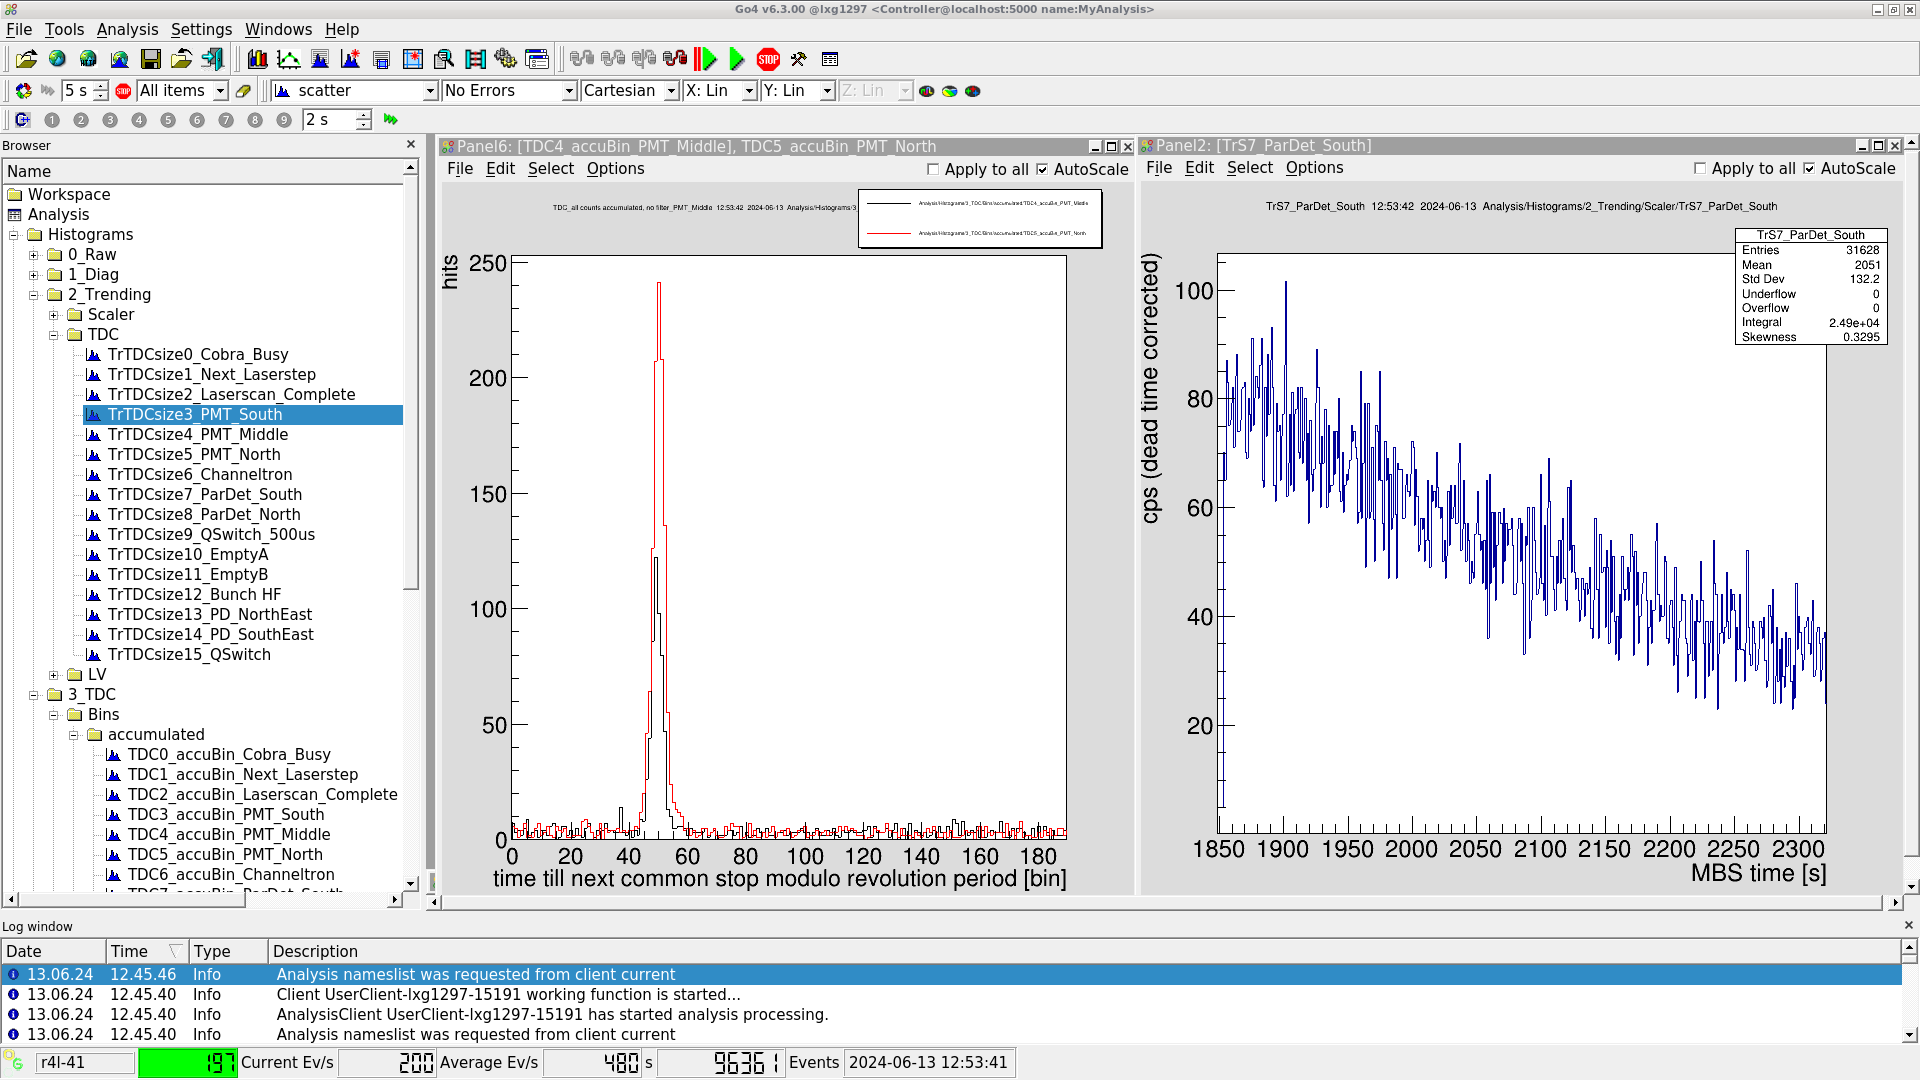The width and height of the screenshot is (1920, 1080).
Task: Open analysis configuration hammer-and-wrench icon
Action: pyautogui.click(x=798, y=59)
